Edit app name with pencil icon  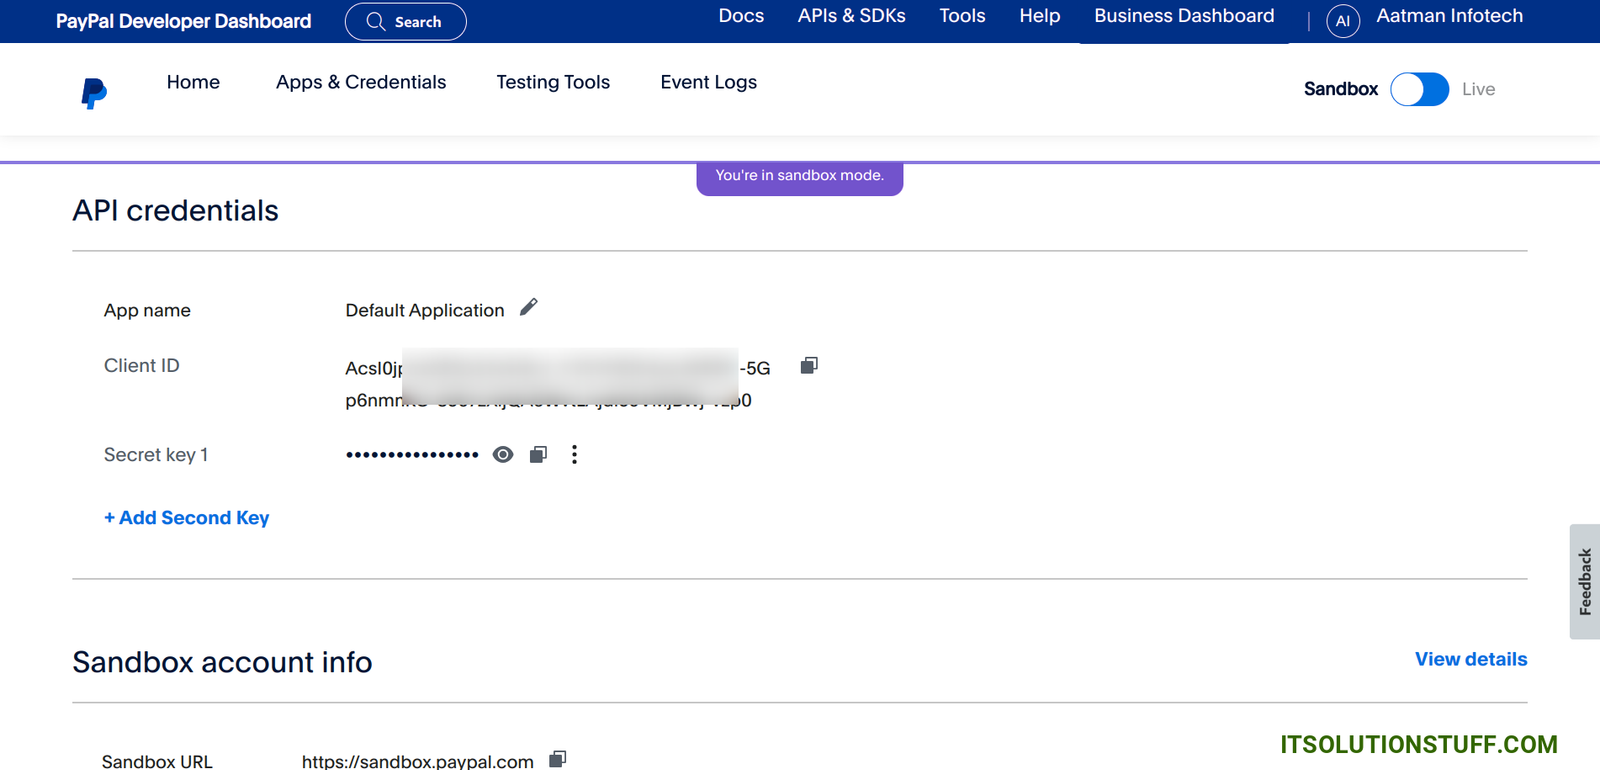[529, 308]
